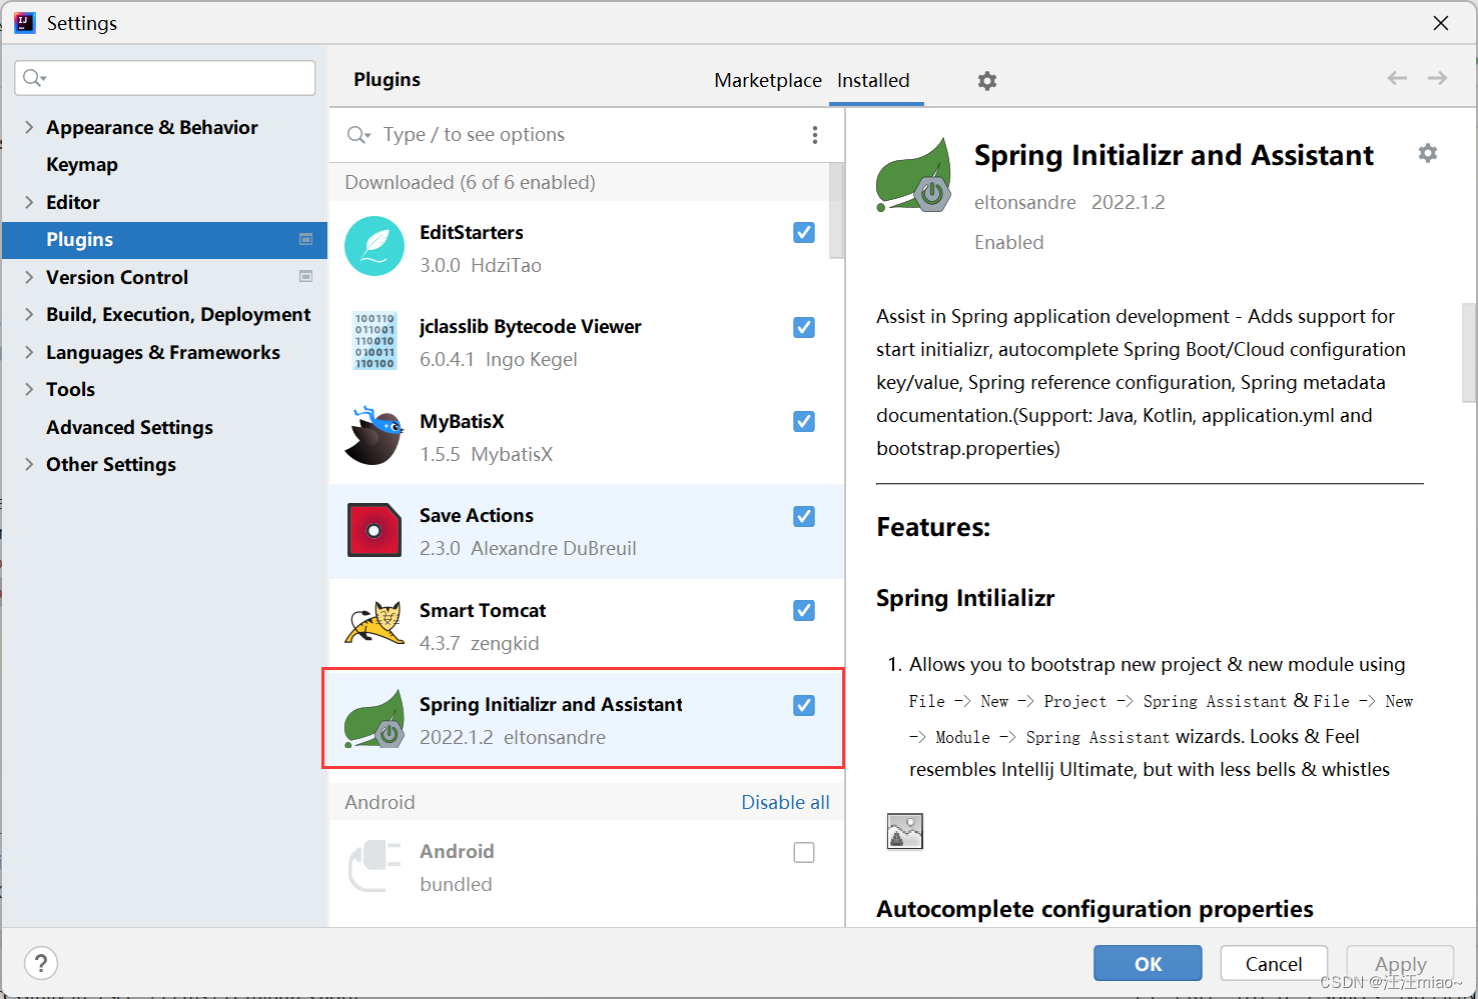This screenshot has height=999, width=1478.
Task: Enable the Android bundled plugin checkbox
Action: (x=804, y=852)
